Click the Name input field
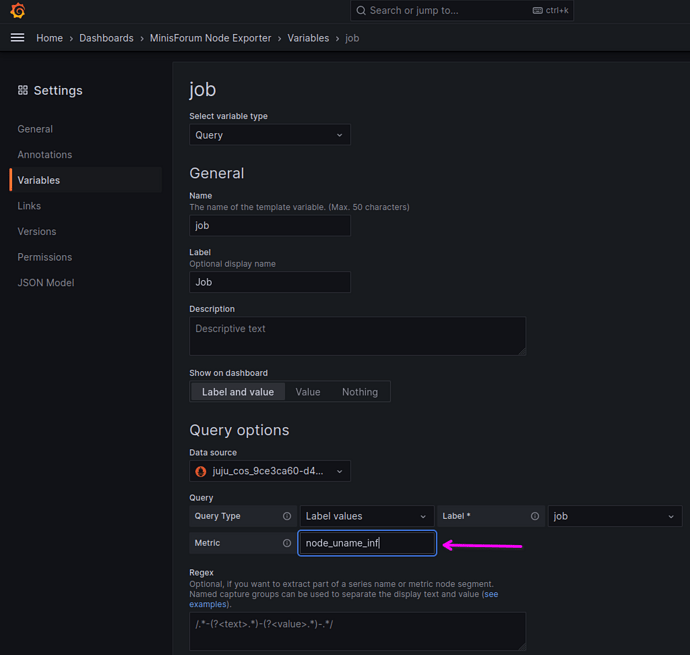This screenshot has height=655, width=690. [x=270, y=225]
